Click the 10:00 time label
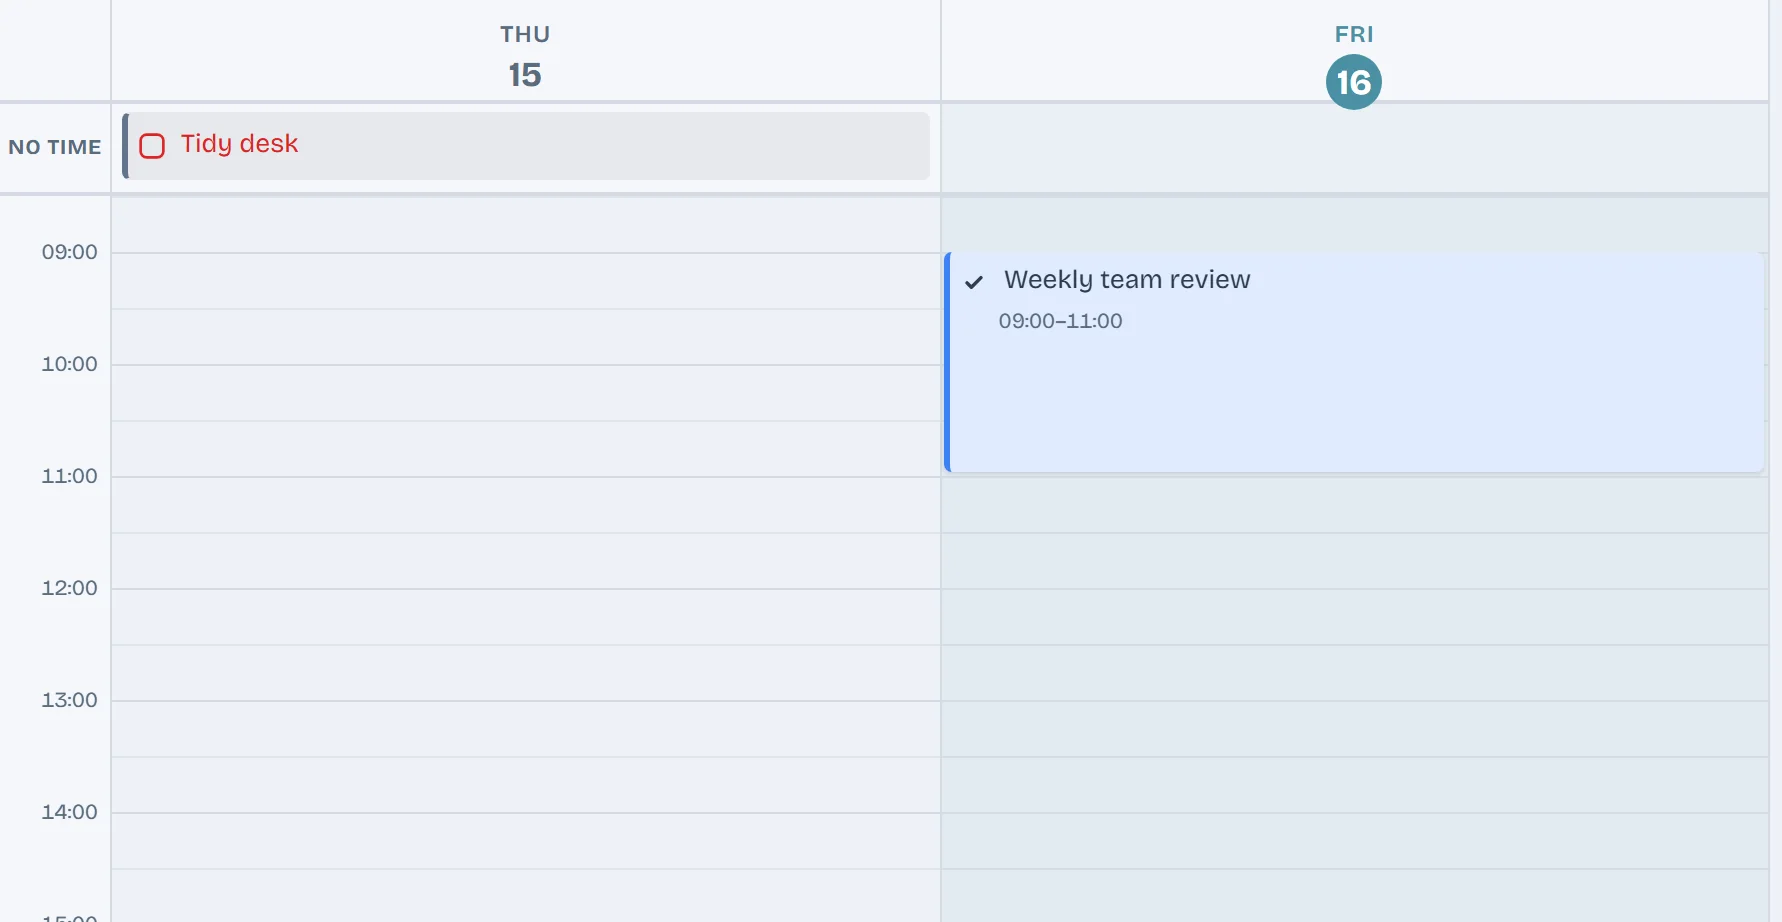The image size is (1782, 922). coord(70,364)
